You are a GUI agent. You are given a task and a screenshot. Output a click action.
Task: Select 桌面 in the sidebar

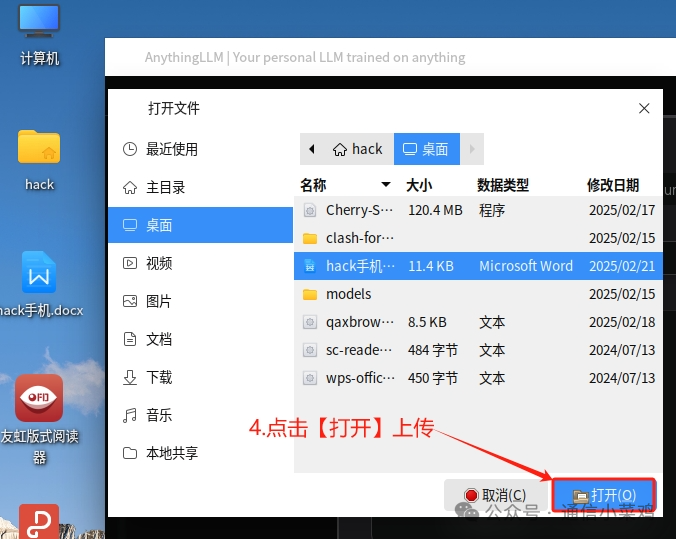tap(200, 225)
